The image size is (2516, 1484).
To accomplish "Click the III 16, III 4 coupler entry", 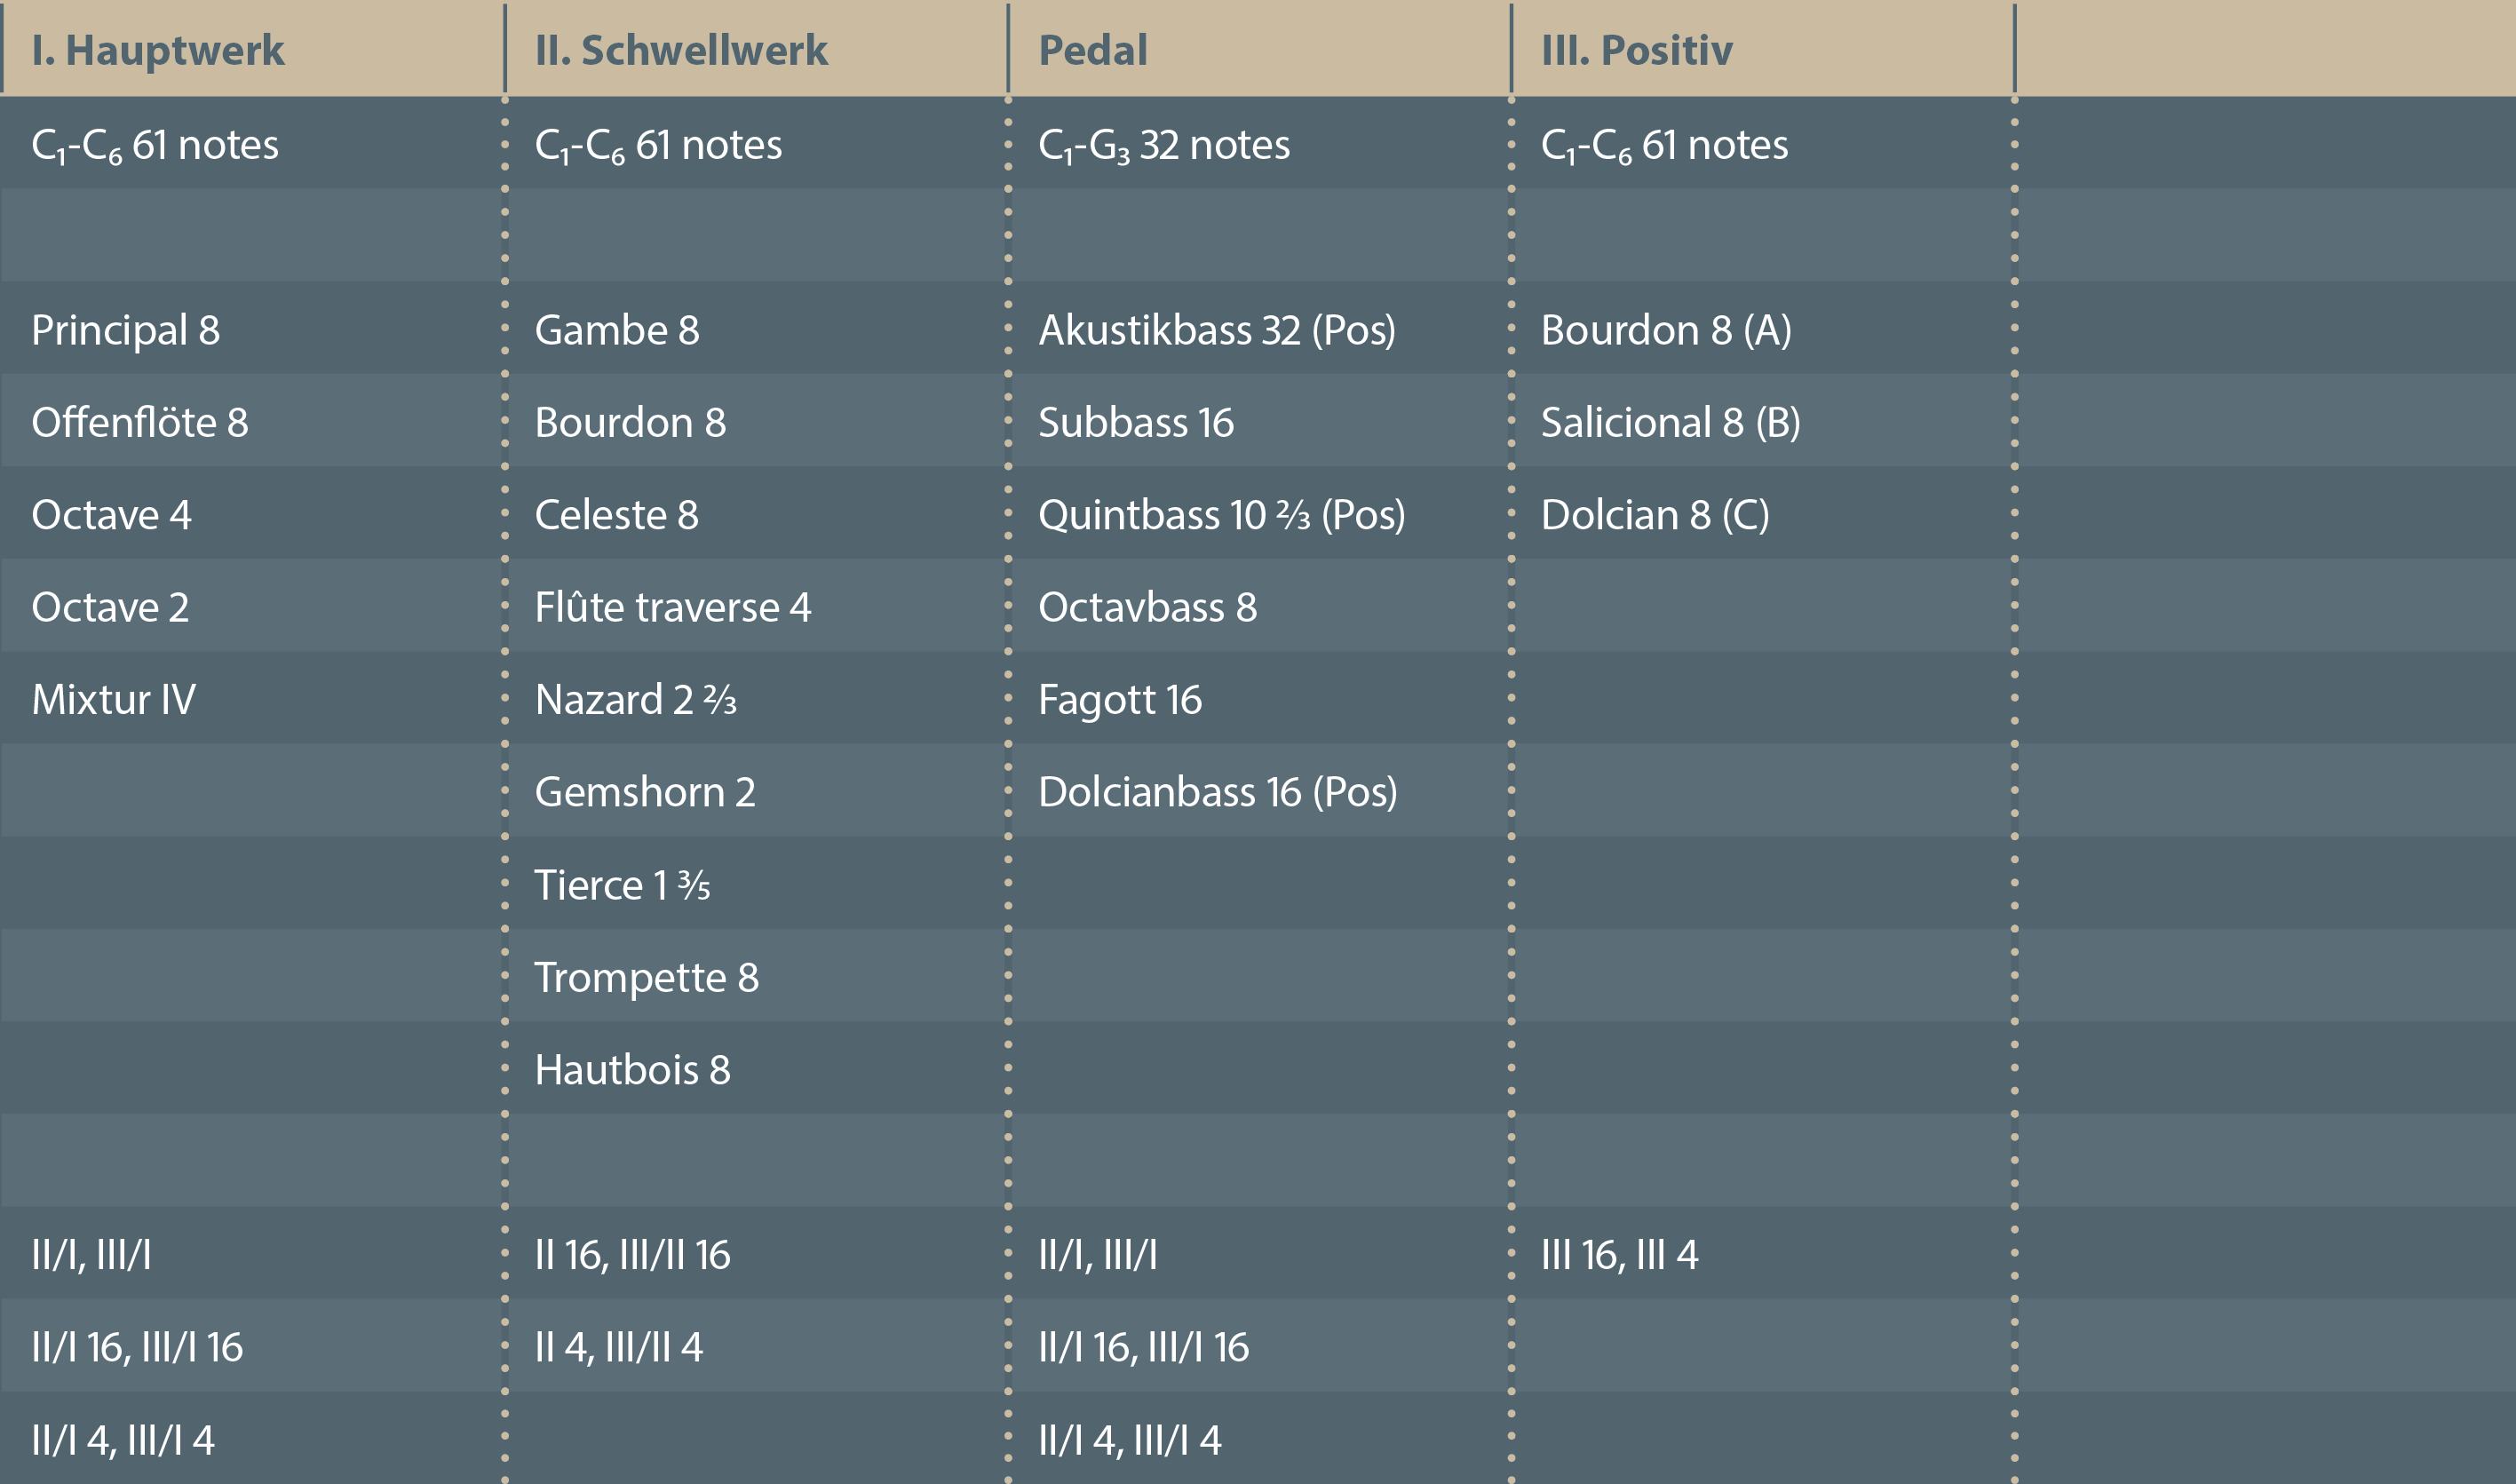I will 1619,1255.
